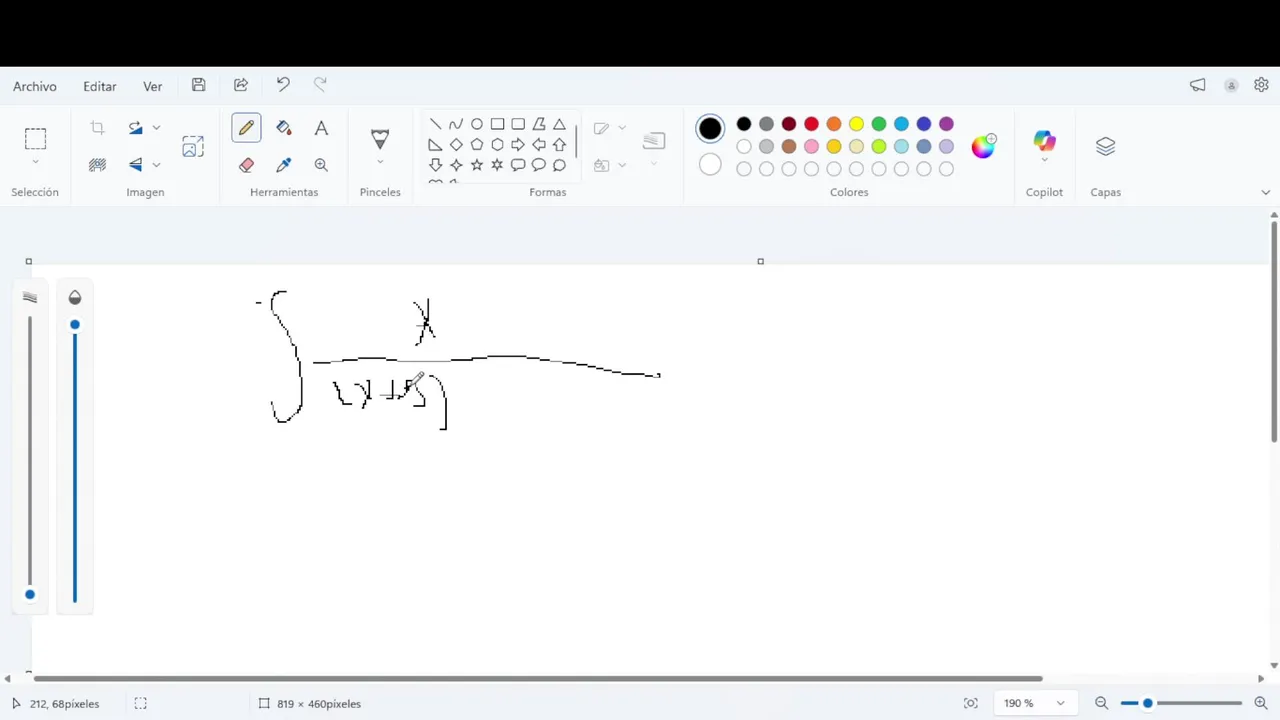Pick the green color swatch
Viewport: 1280px width, 720px height.
(x=879, y=124)
